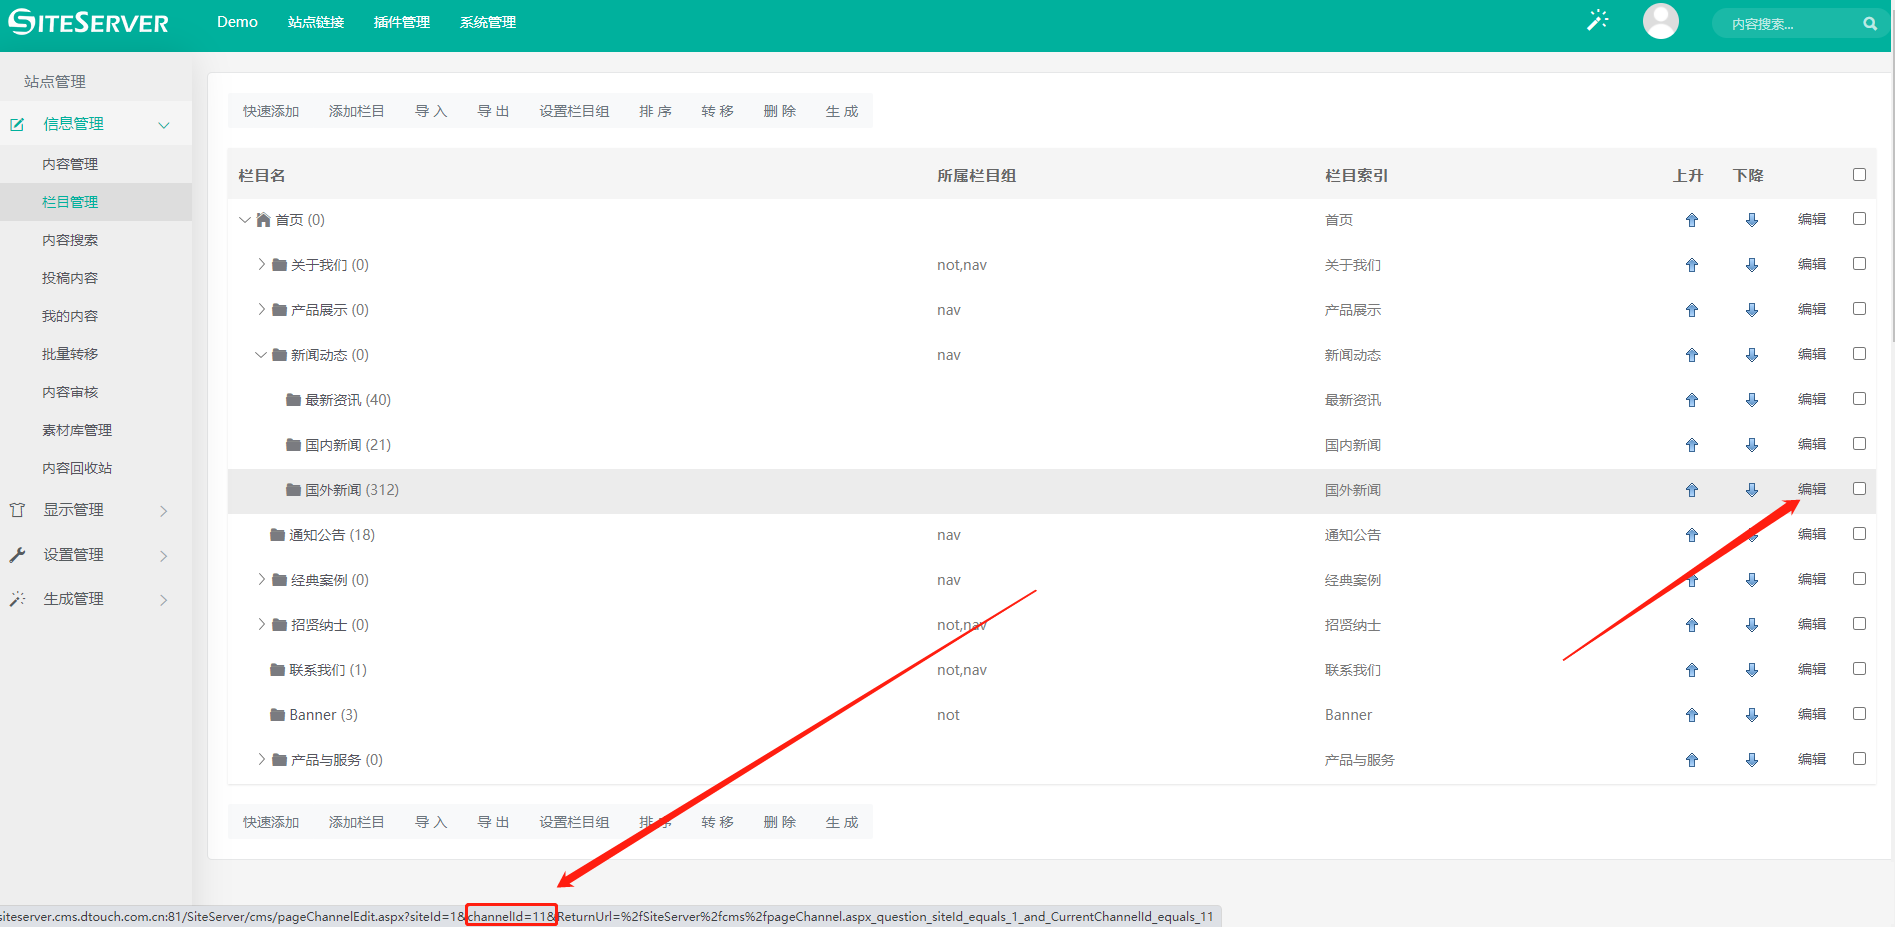
Task: Open the 系统管理 top menu
Action: point(487,22)
